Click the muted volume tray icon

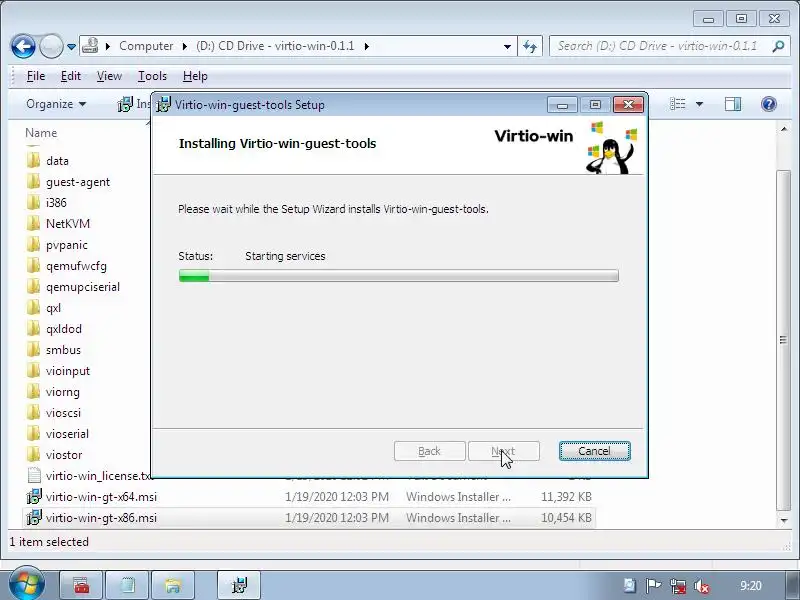tap(702, 586)
